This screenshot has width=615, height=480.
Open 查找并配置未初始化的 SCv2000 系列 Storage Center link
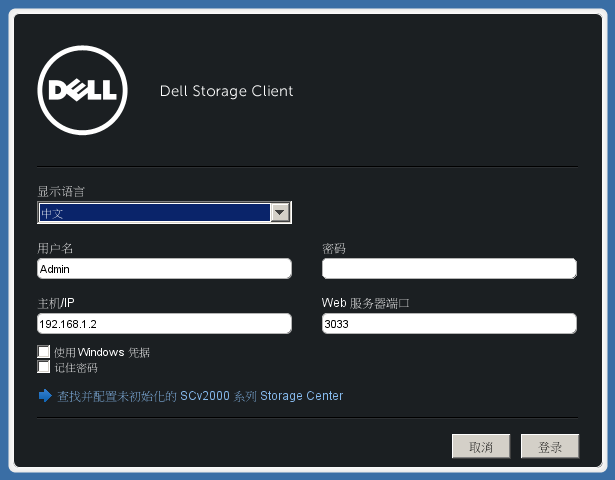[x=200, y=396]
